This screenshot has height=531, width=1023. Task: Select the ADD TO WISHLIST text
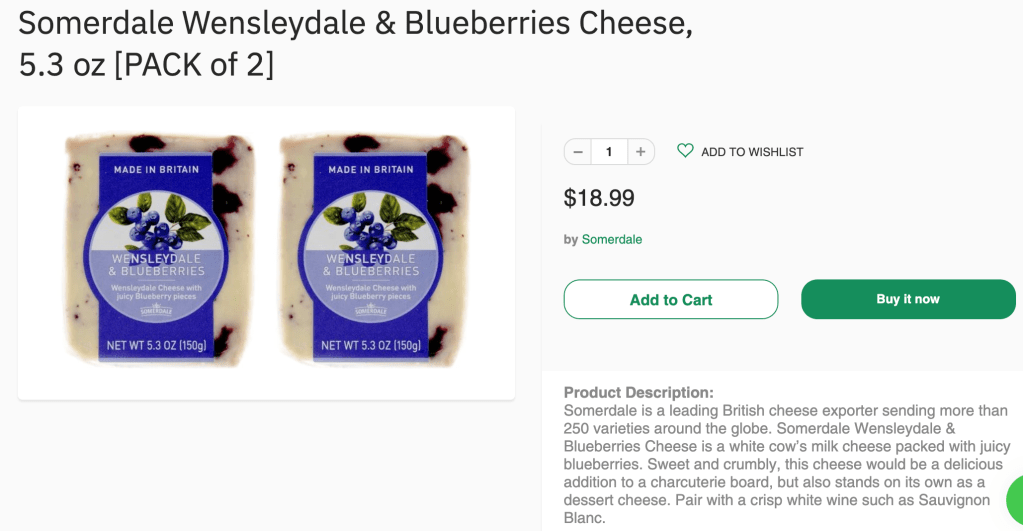point(752,152)
